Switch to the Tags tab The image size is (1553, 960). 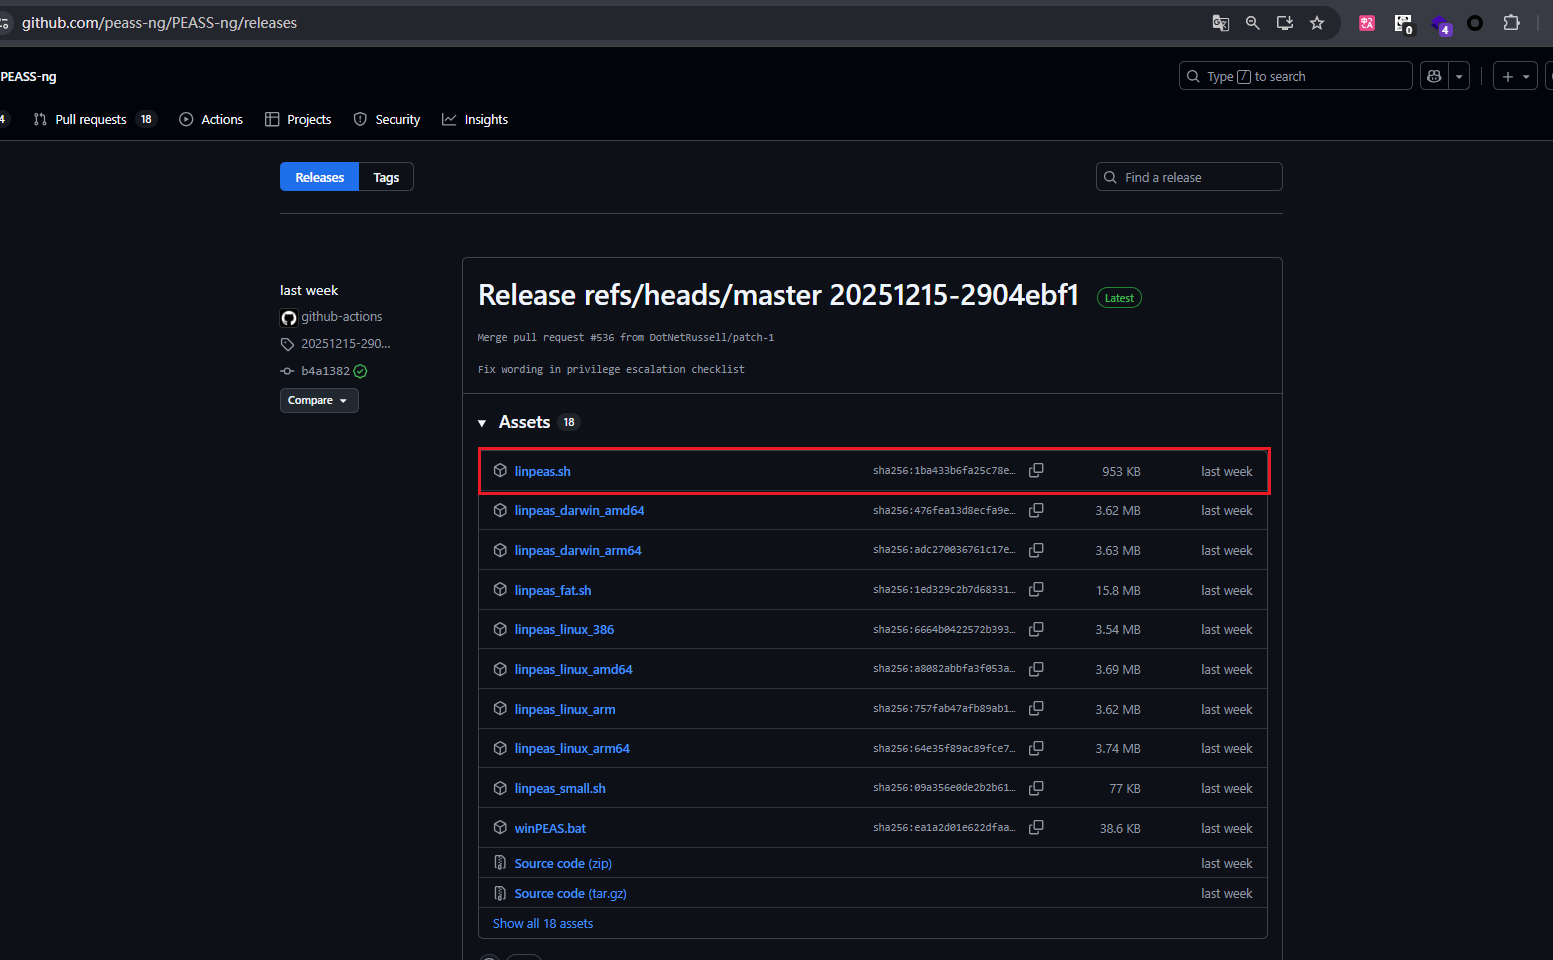point(386,177)
